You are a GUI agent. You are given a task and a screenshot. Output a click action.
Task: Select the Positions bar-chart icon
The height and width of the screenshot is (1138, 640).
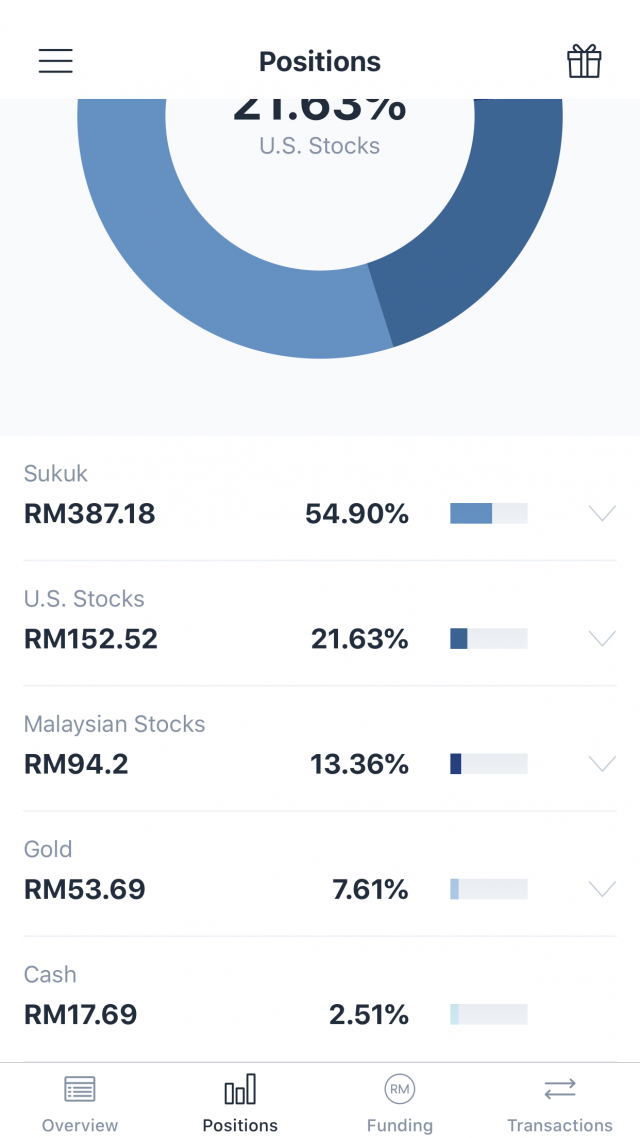[240, 1088]
